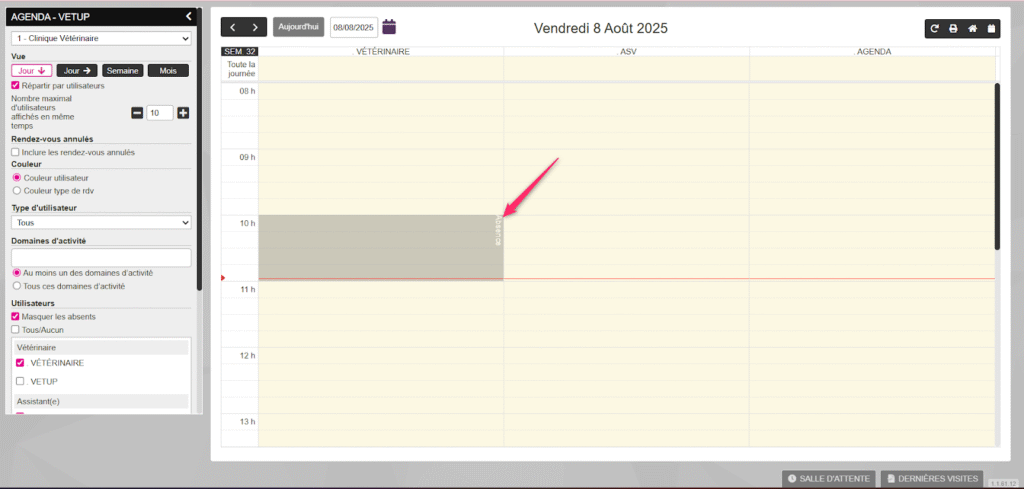This screenshot has height=489, width=1024.
Task: Click the home icon in toolbar
Action: pos(972,28)
